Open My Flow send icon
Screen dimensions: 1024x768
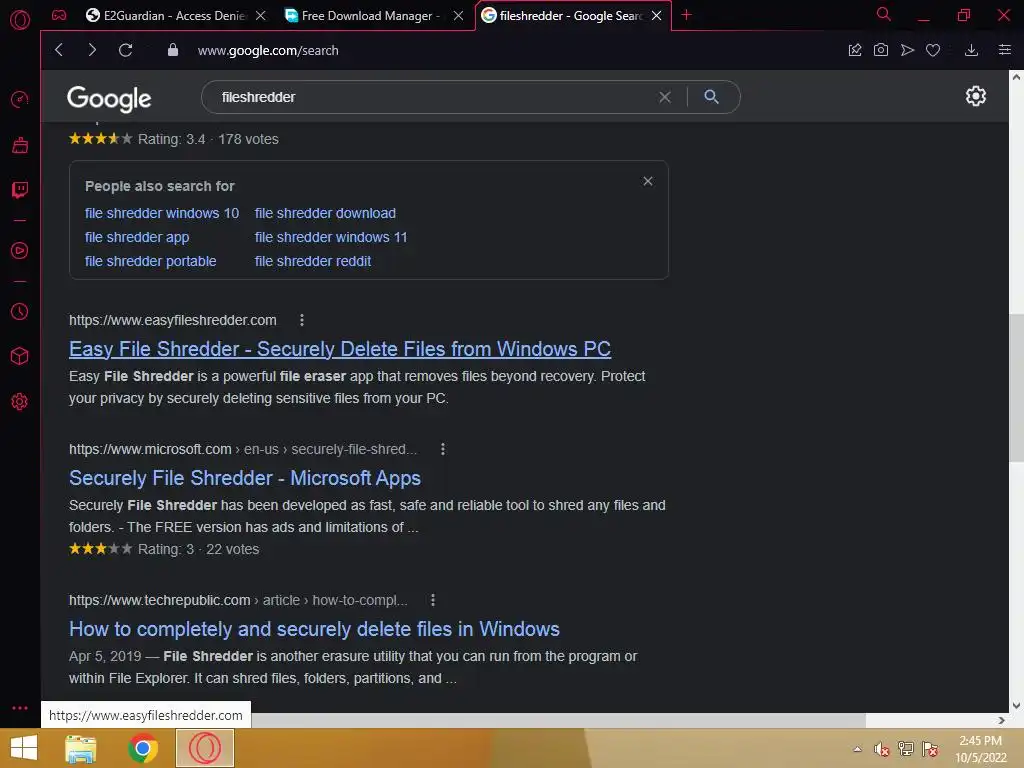(x=907, y=50)
